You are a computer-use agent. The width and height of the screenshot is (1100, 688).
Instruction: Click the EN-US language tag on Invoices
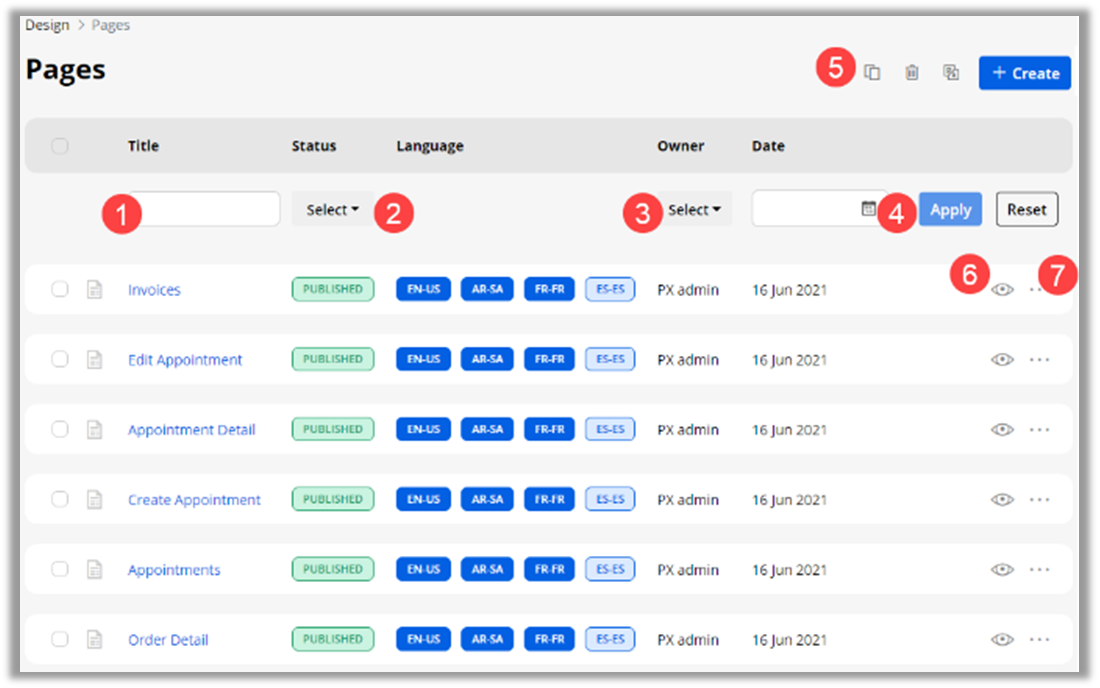(x=423, y=290)
